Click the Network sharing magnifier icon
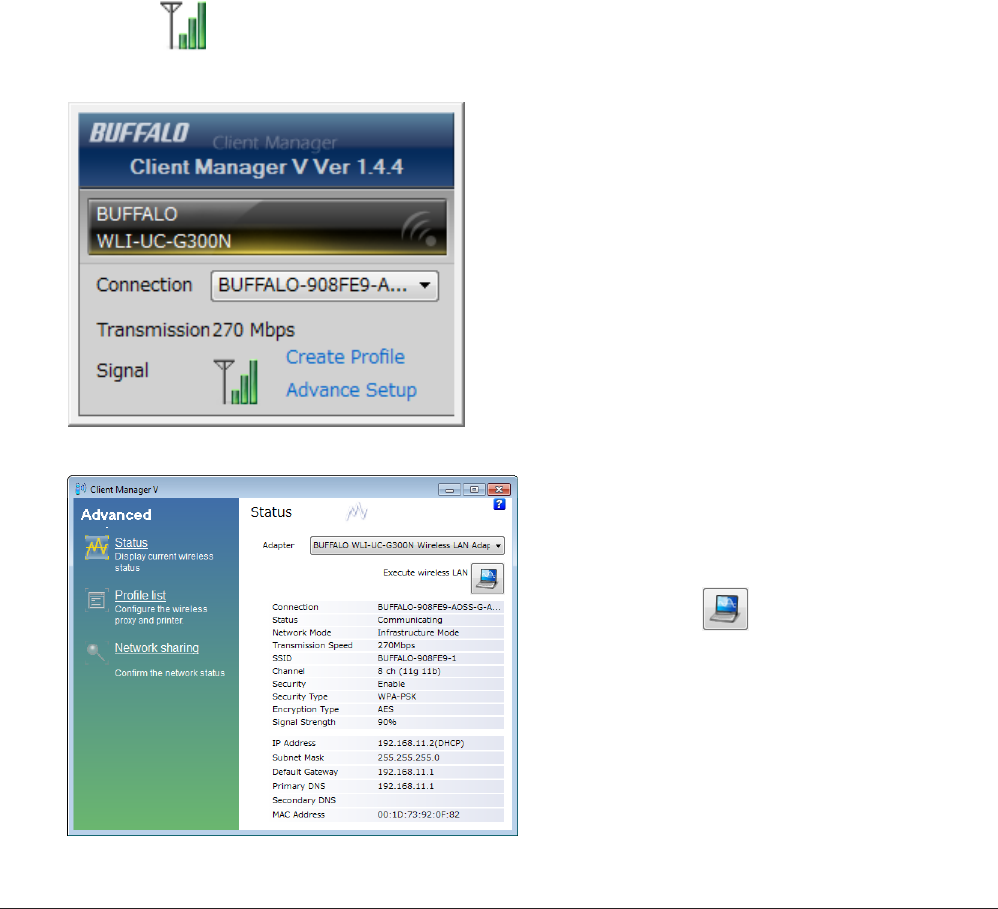 95,652
